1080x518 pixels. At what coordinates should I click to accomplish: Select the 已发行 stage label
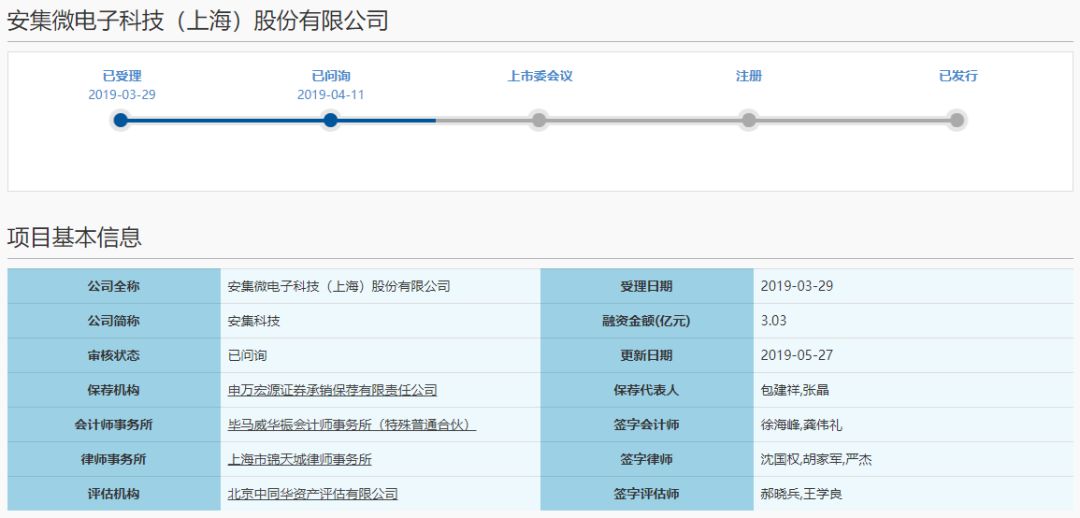(x=958, y=76)
